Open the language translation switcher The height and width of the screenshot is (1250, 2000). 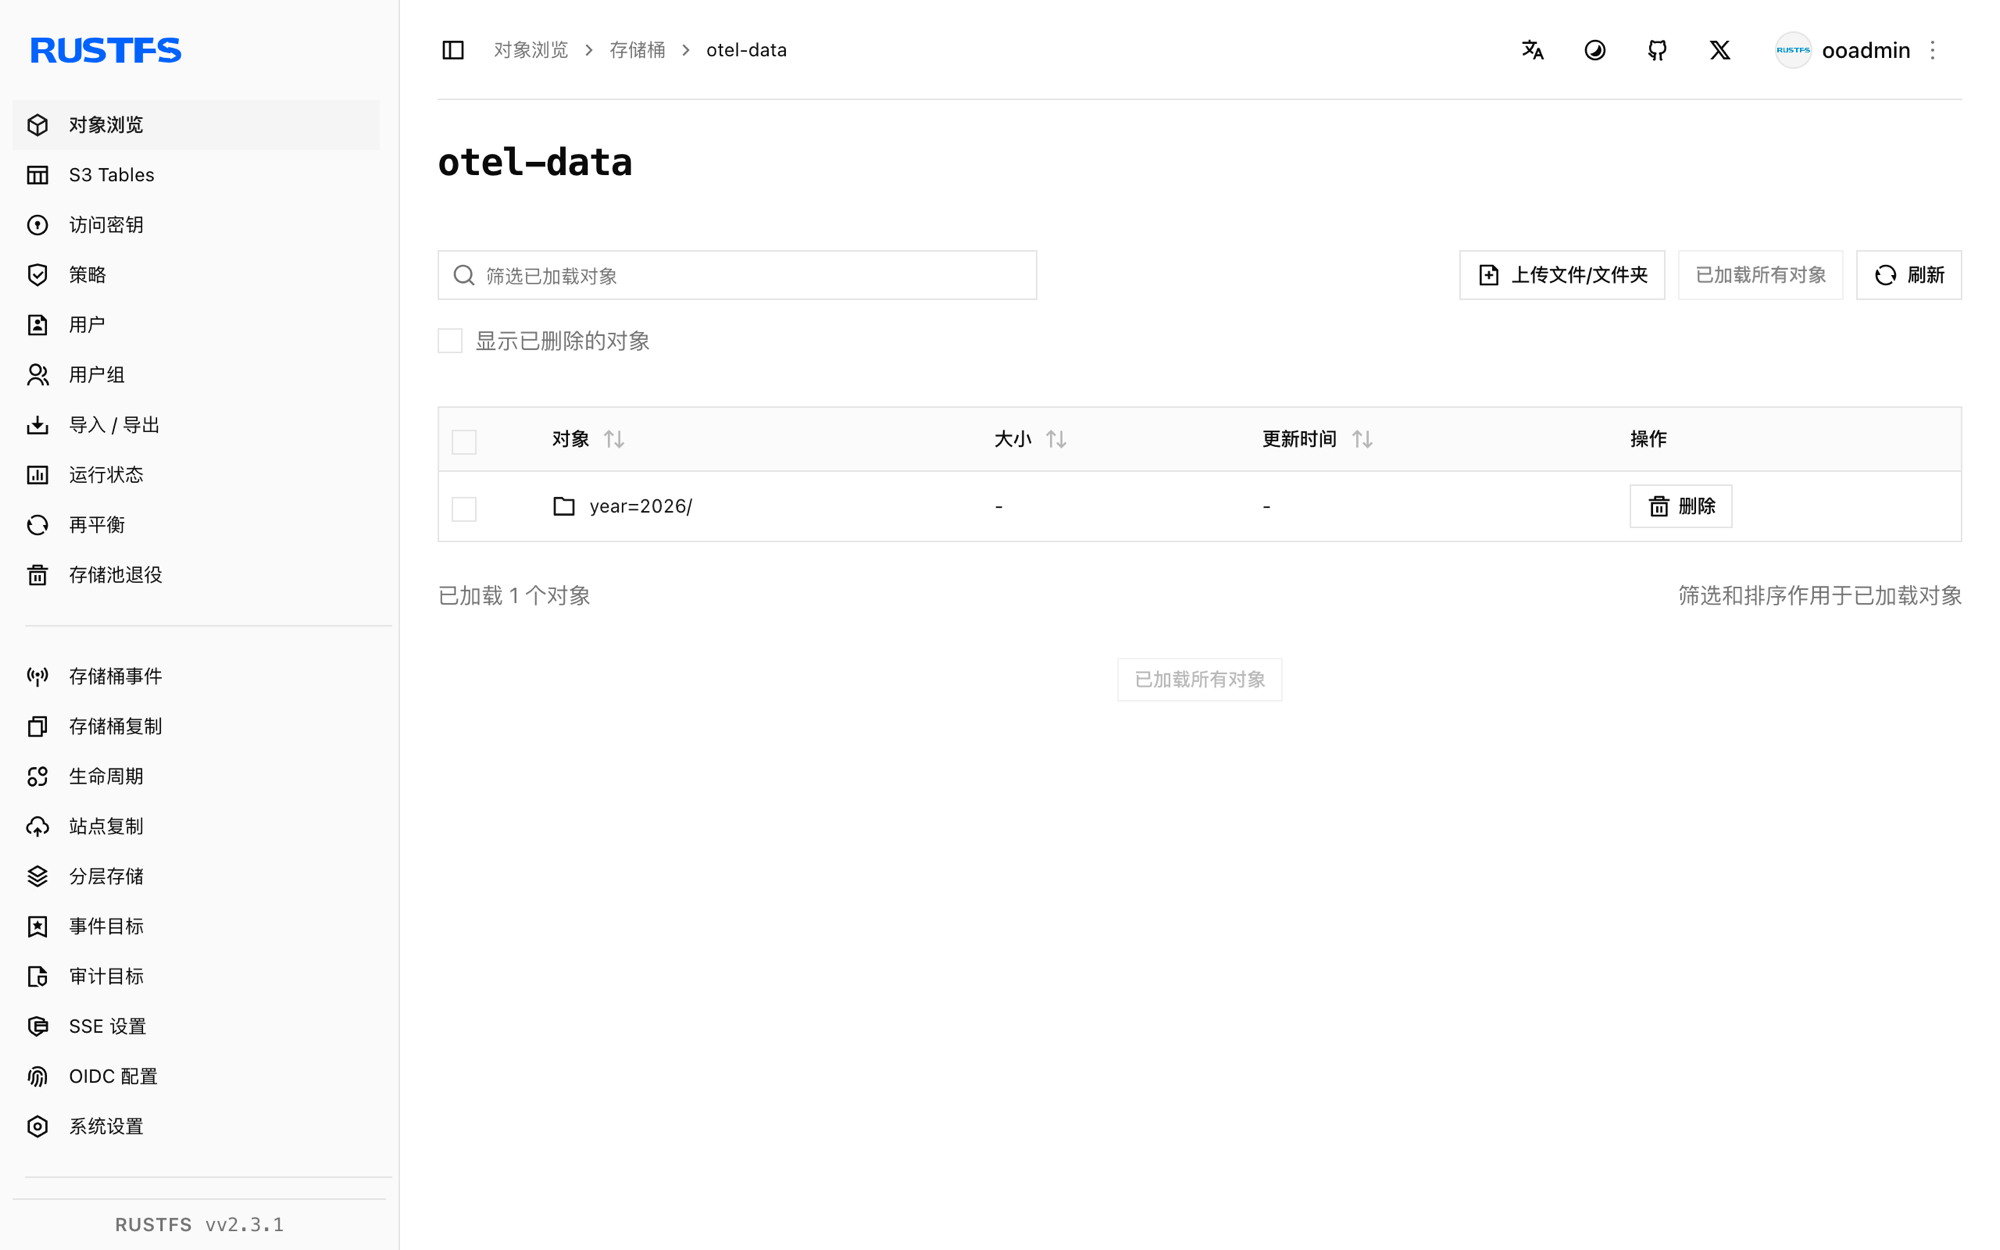(1532, 50)
